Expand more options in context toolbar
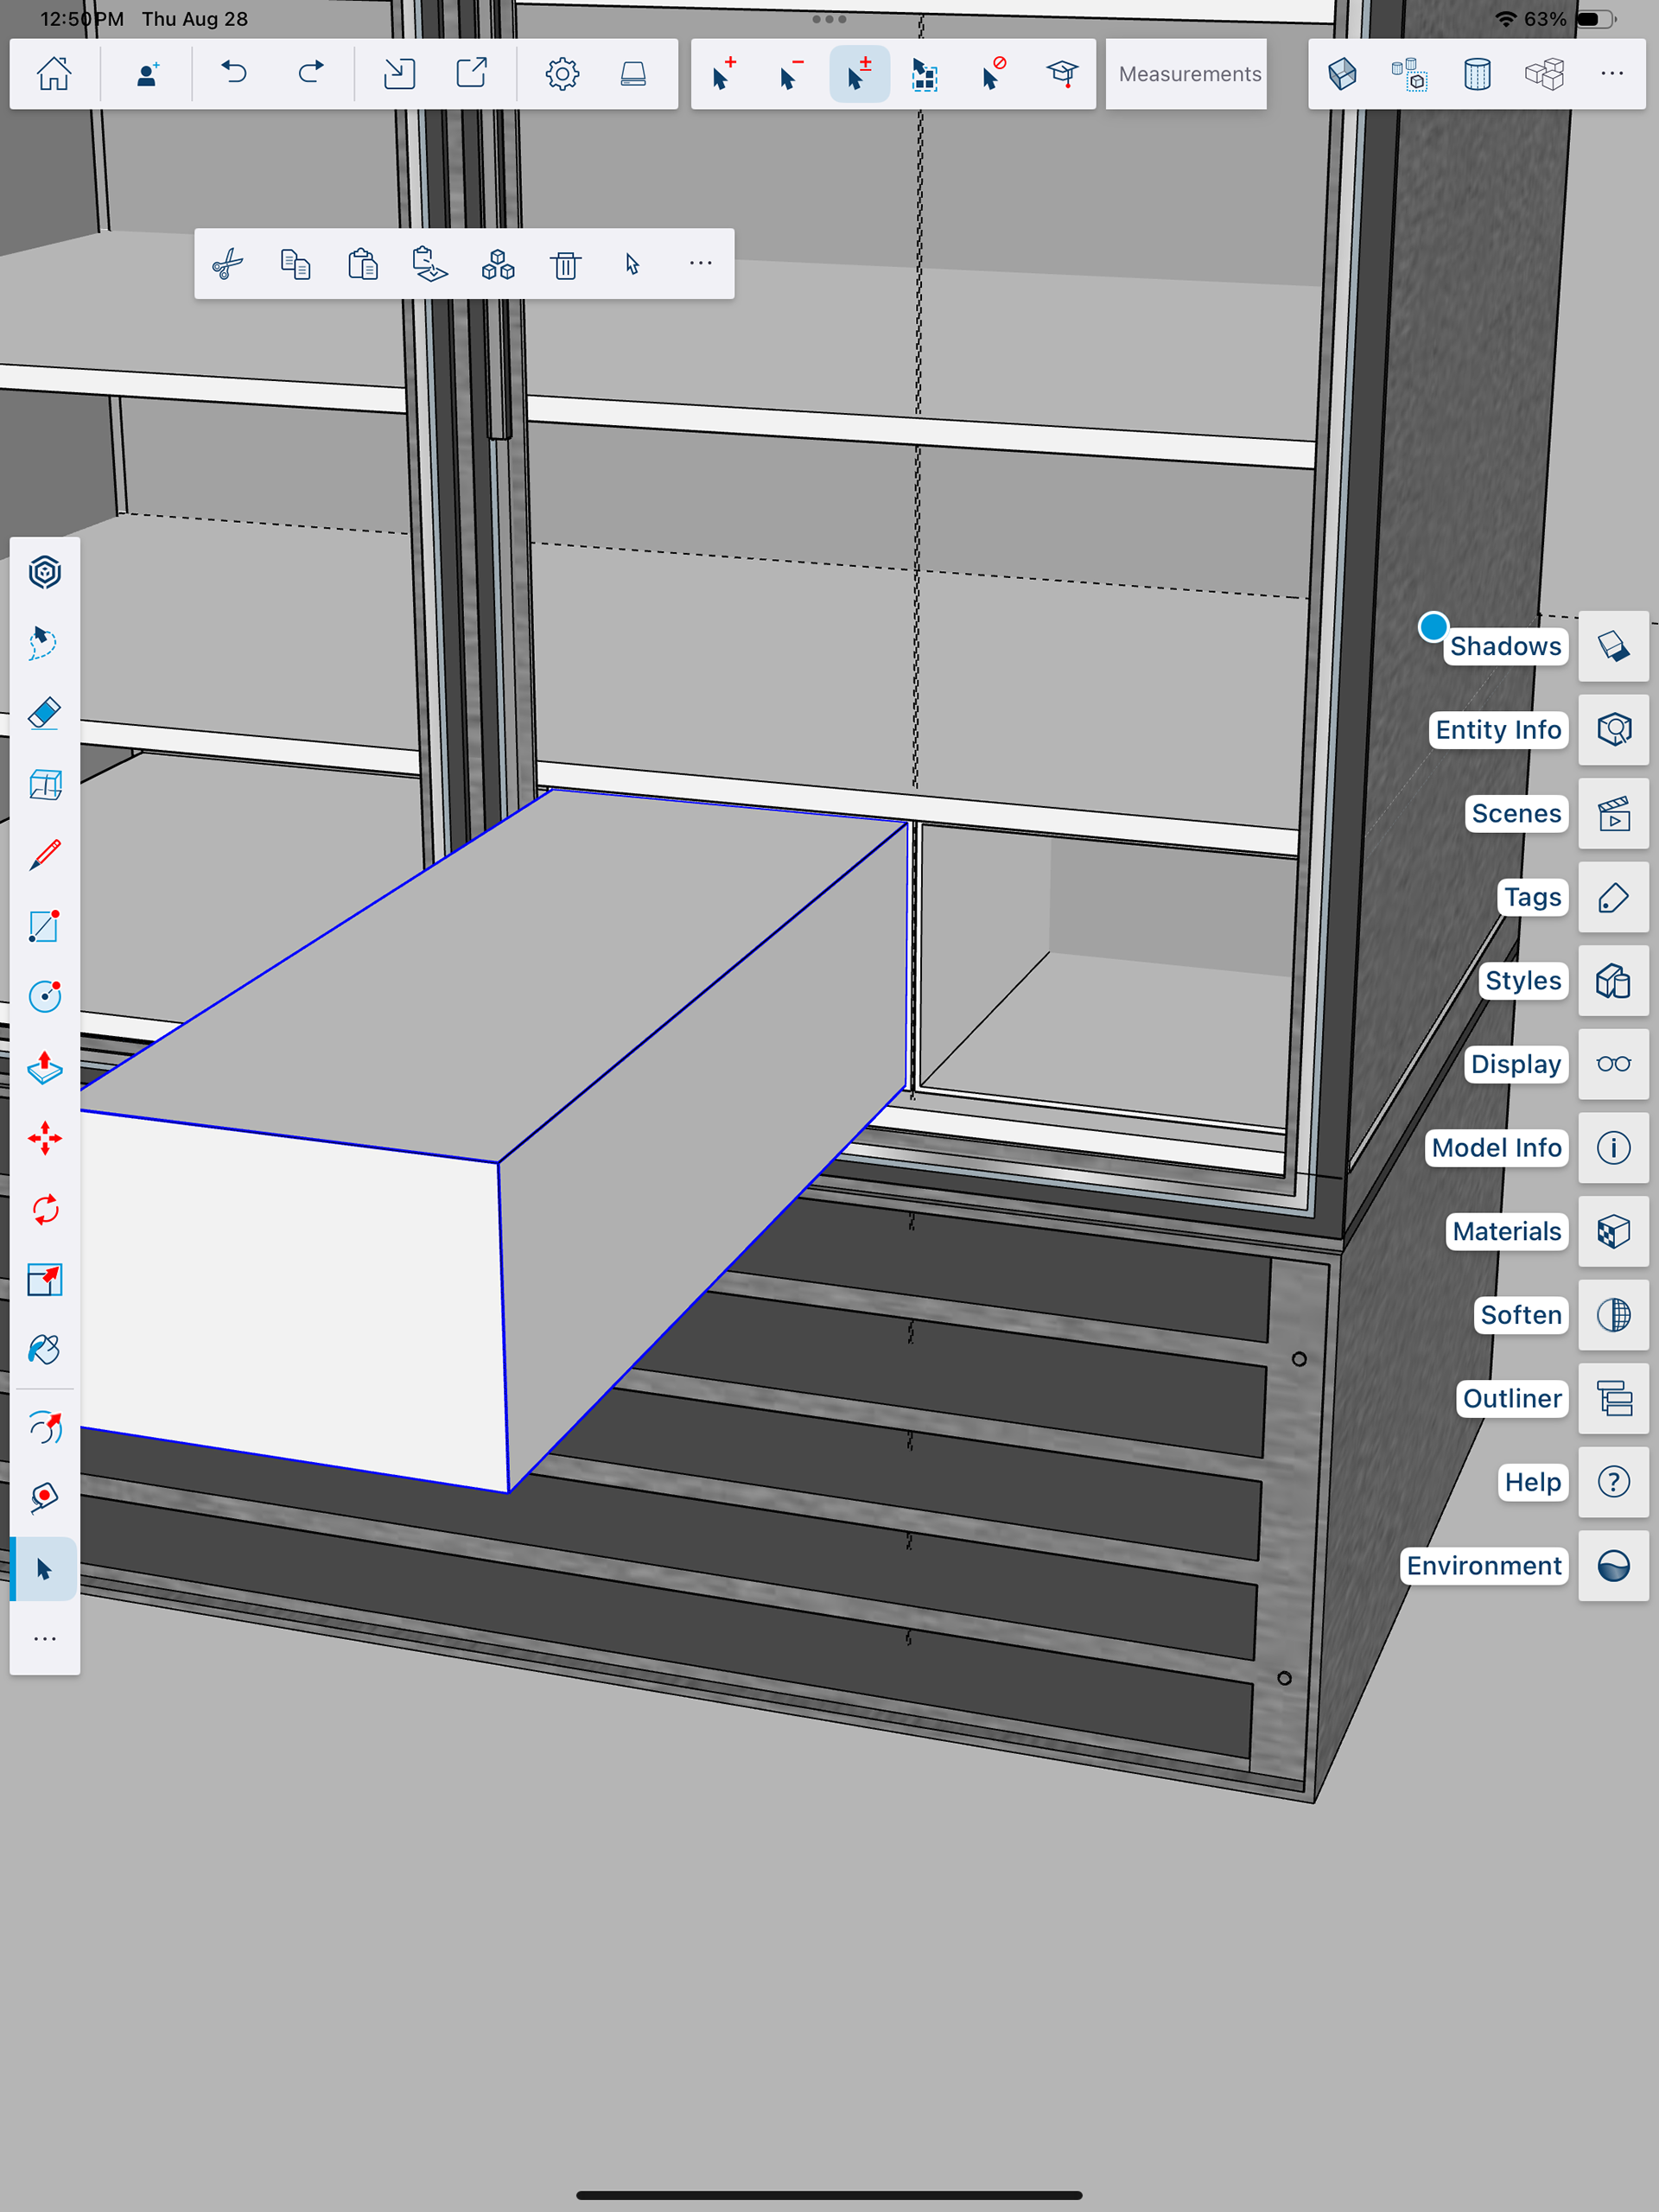The image size is (1659, 2212). pyautogui.click(x=700, y=264)
